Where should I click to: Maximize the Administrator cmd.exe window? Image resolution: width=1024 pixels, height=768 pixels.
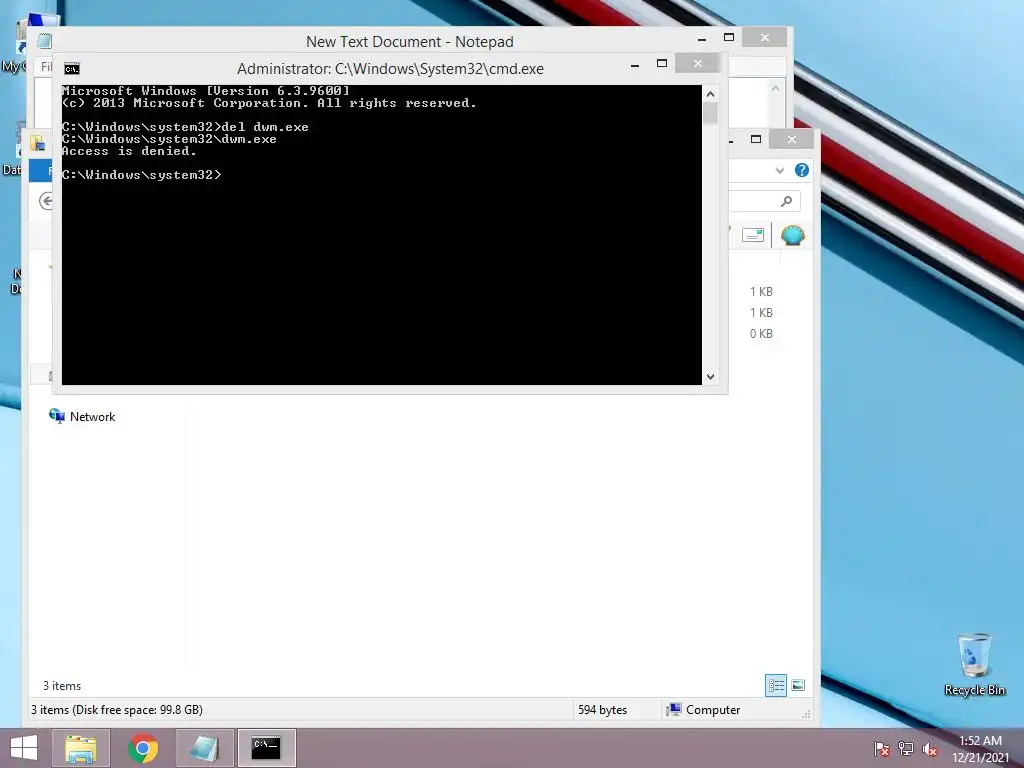[x=662, y=63]
